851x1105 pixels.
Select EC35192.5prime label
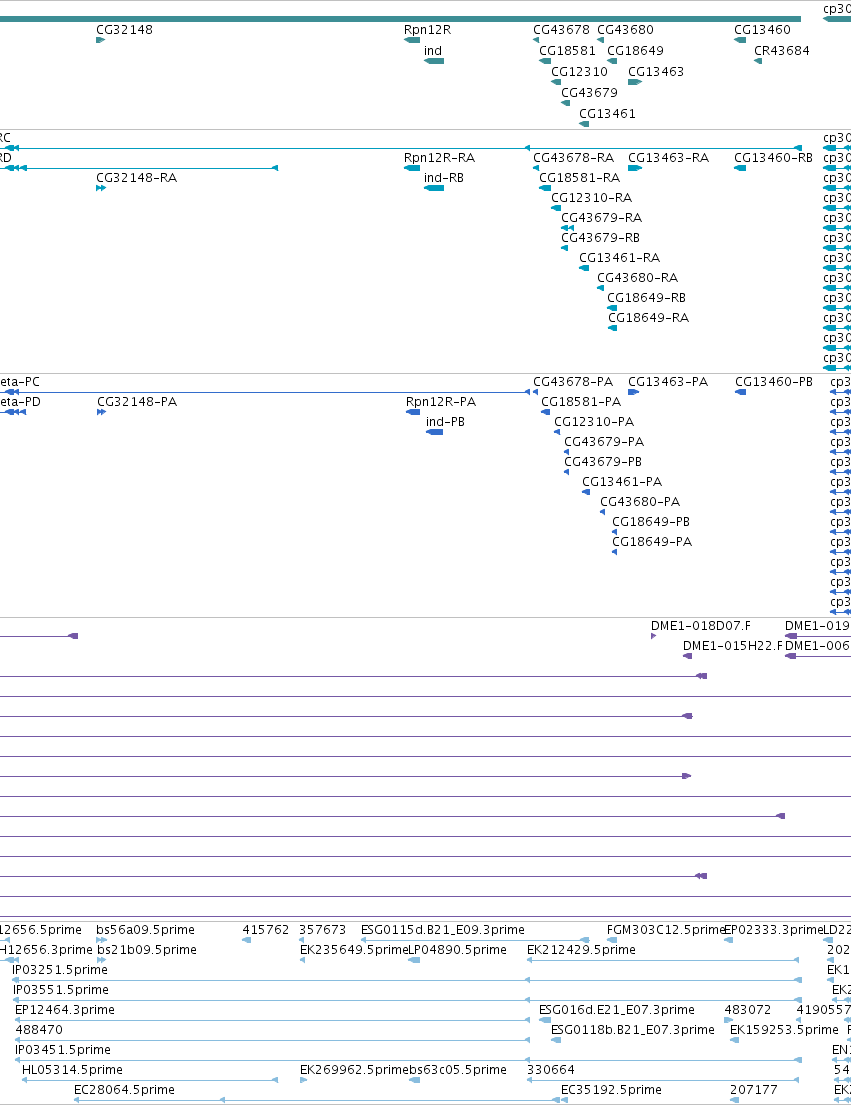point(611,1090)
